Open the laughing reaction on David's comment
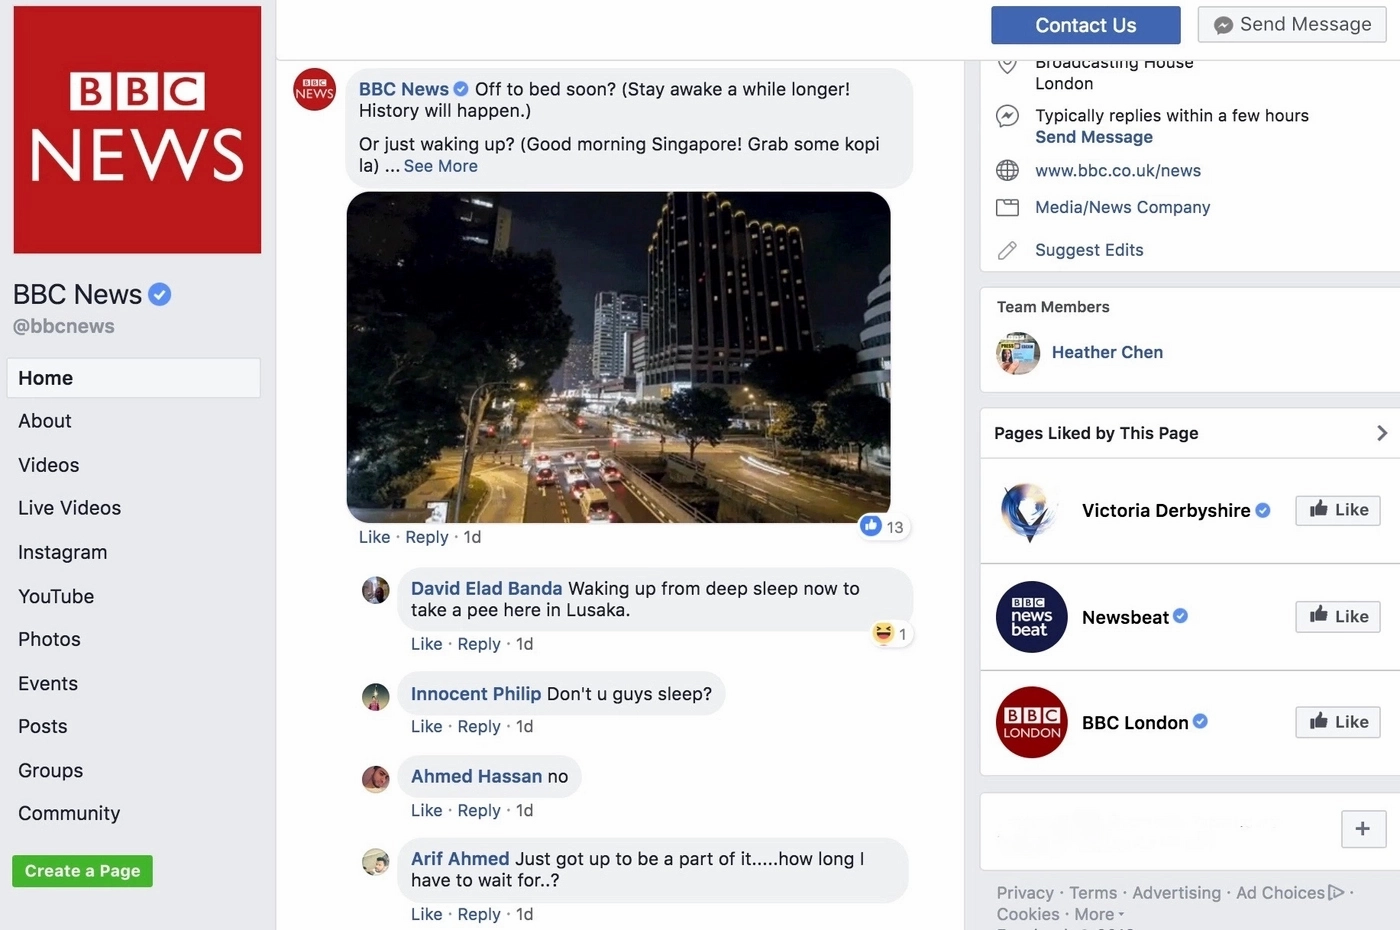 891,633
